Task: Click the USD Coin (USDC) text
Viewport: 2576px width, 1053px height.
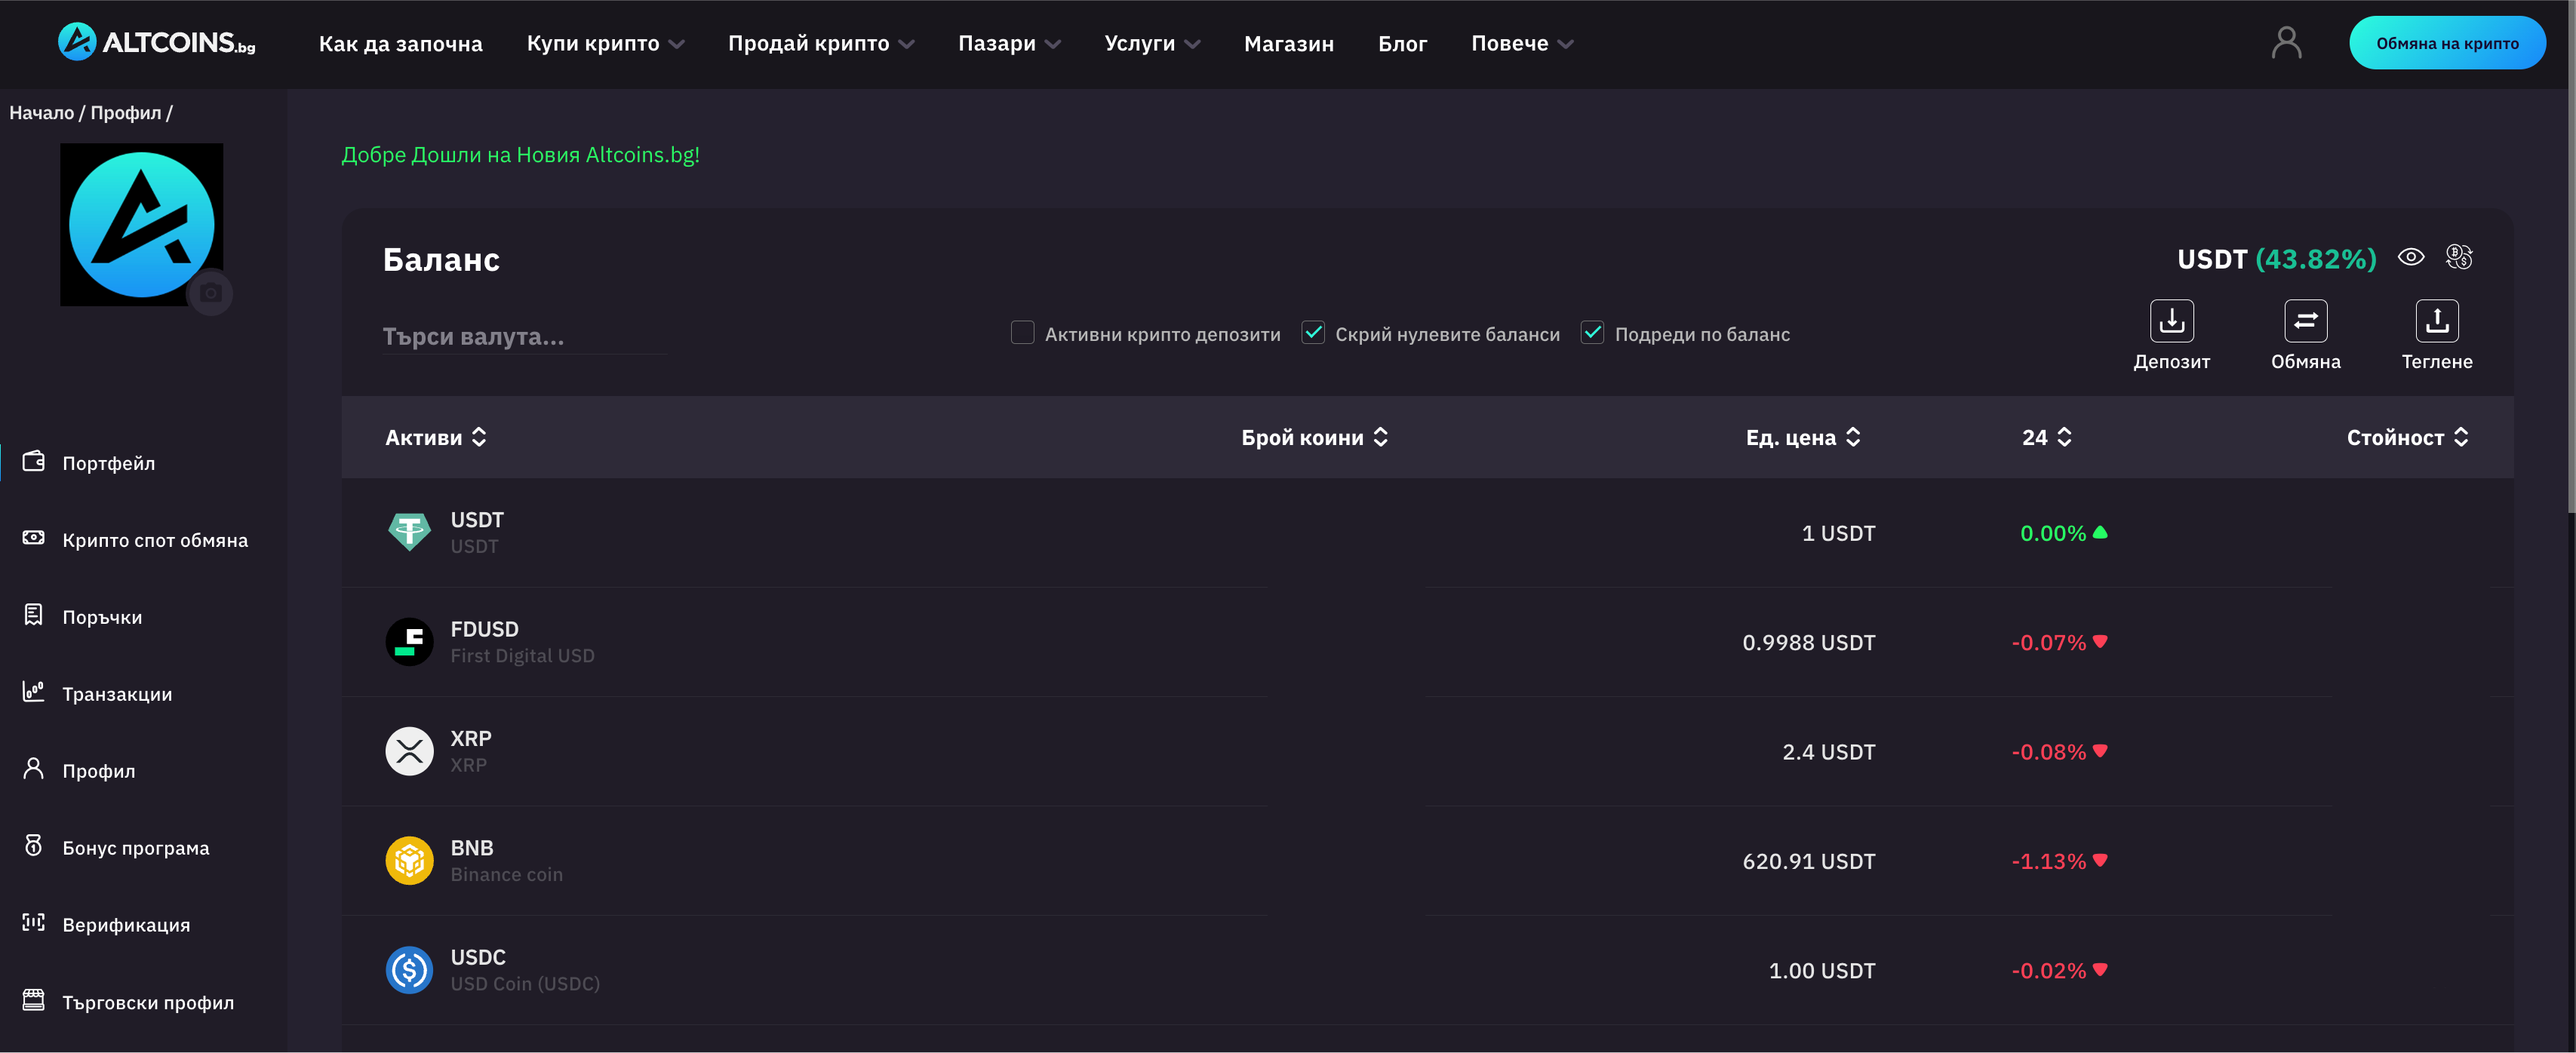Action: (x=525, y=984)
